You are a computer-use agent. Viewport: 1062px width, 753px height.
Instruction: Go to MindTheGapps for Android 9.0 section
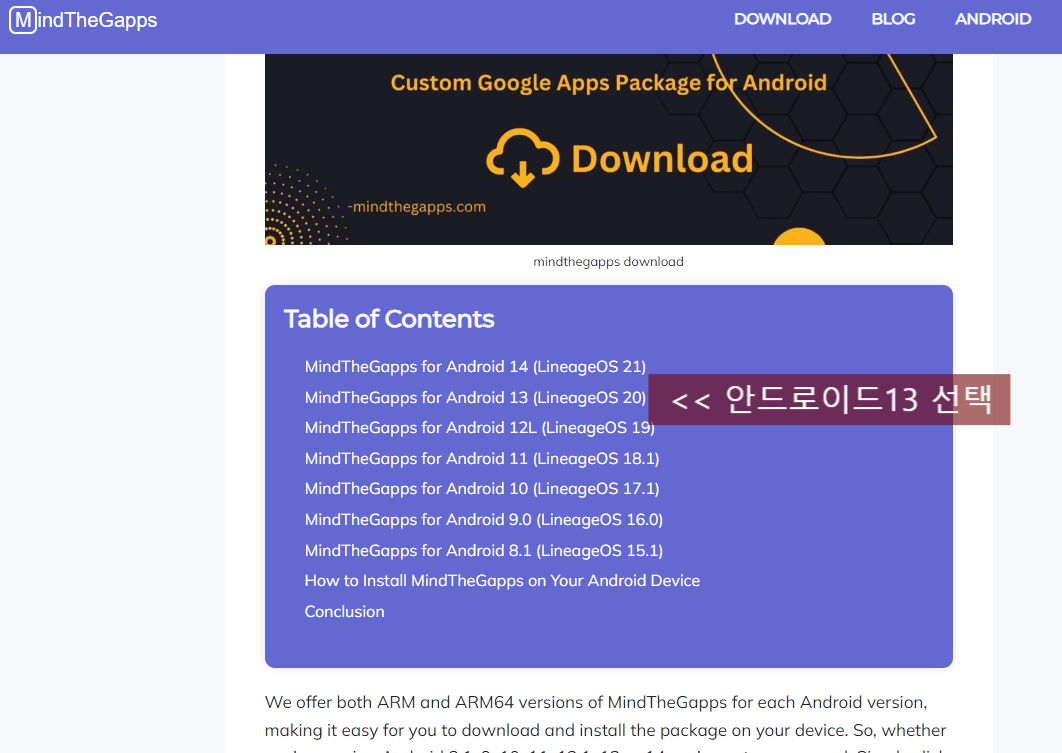pos(484,519)
